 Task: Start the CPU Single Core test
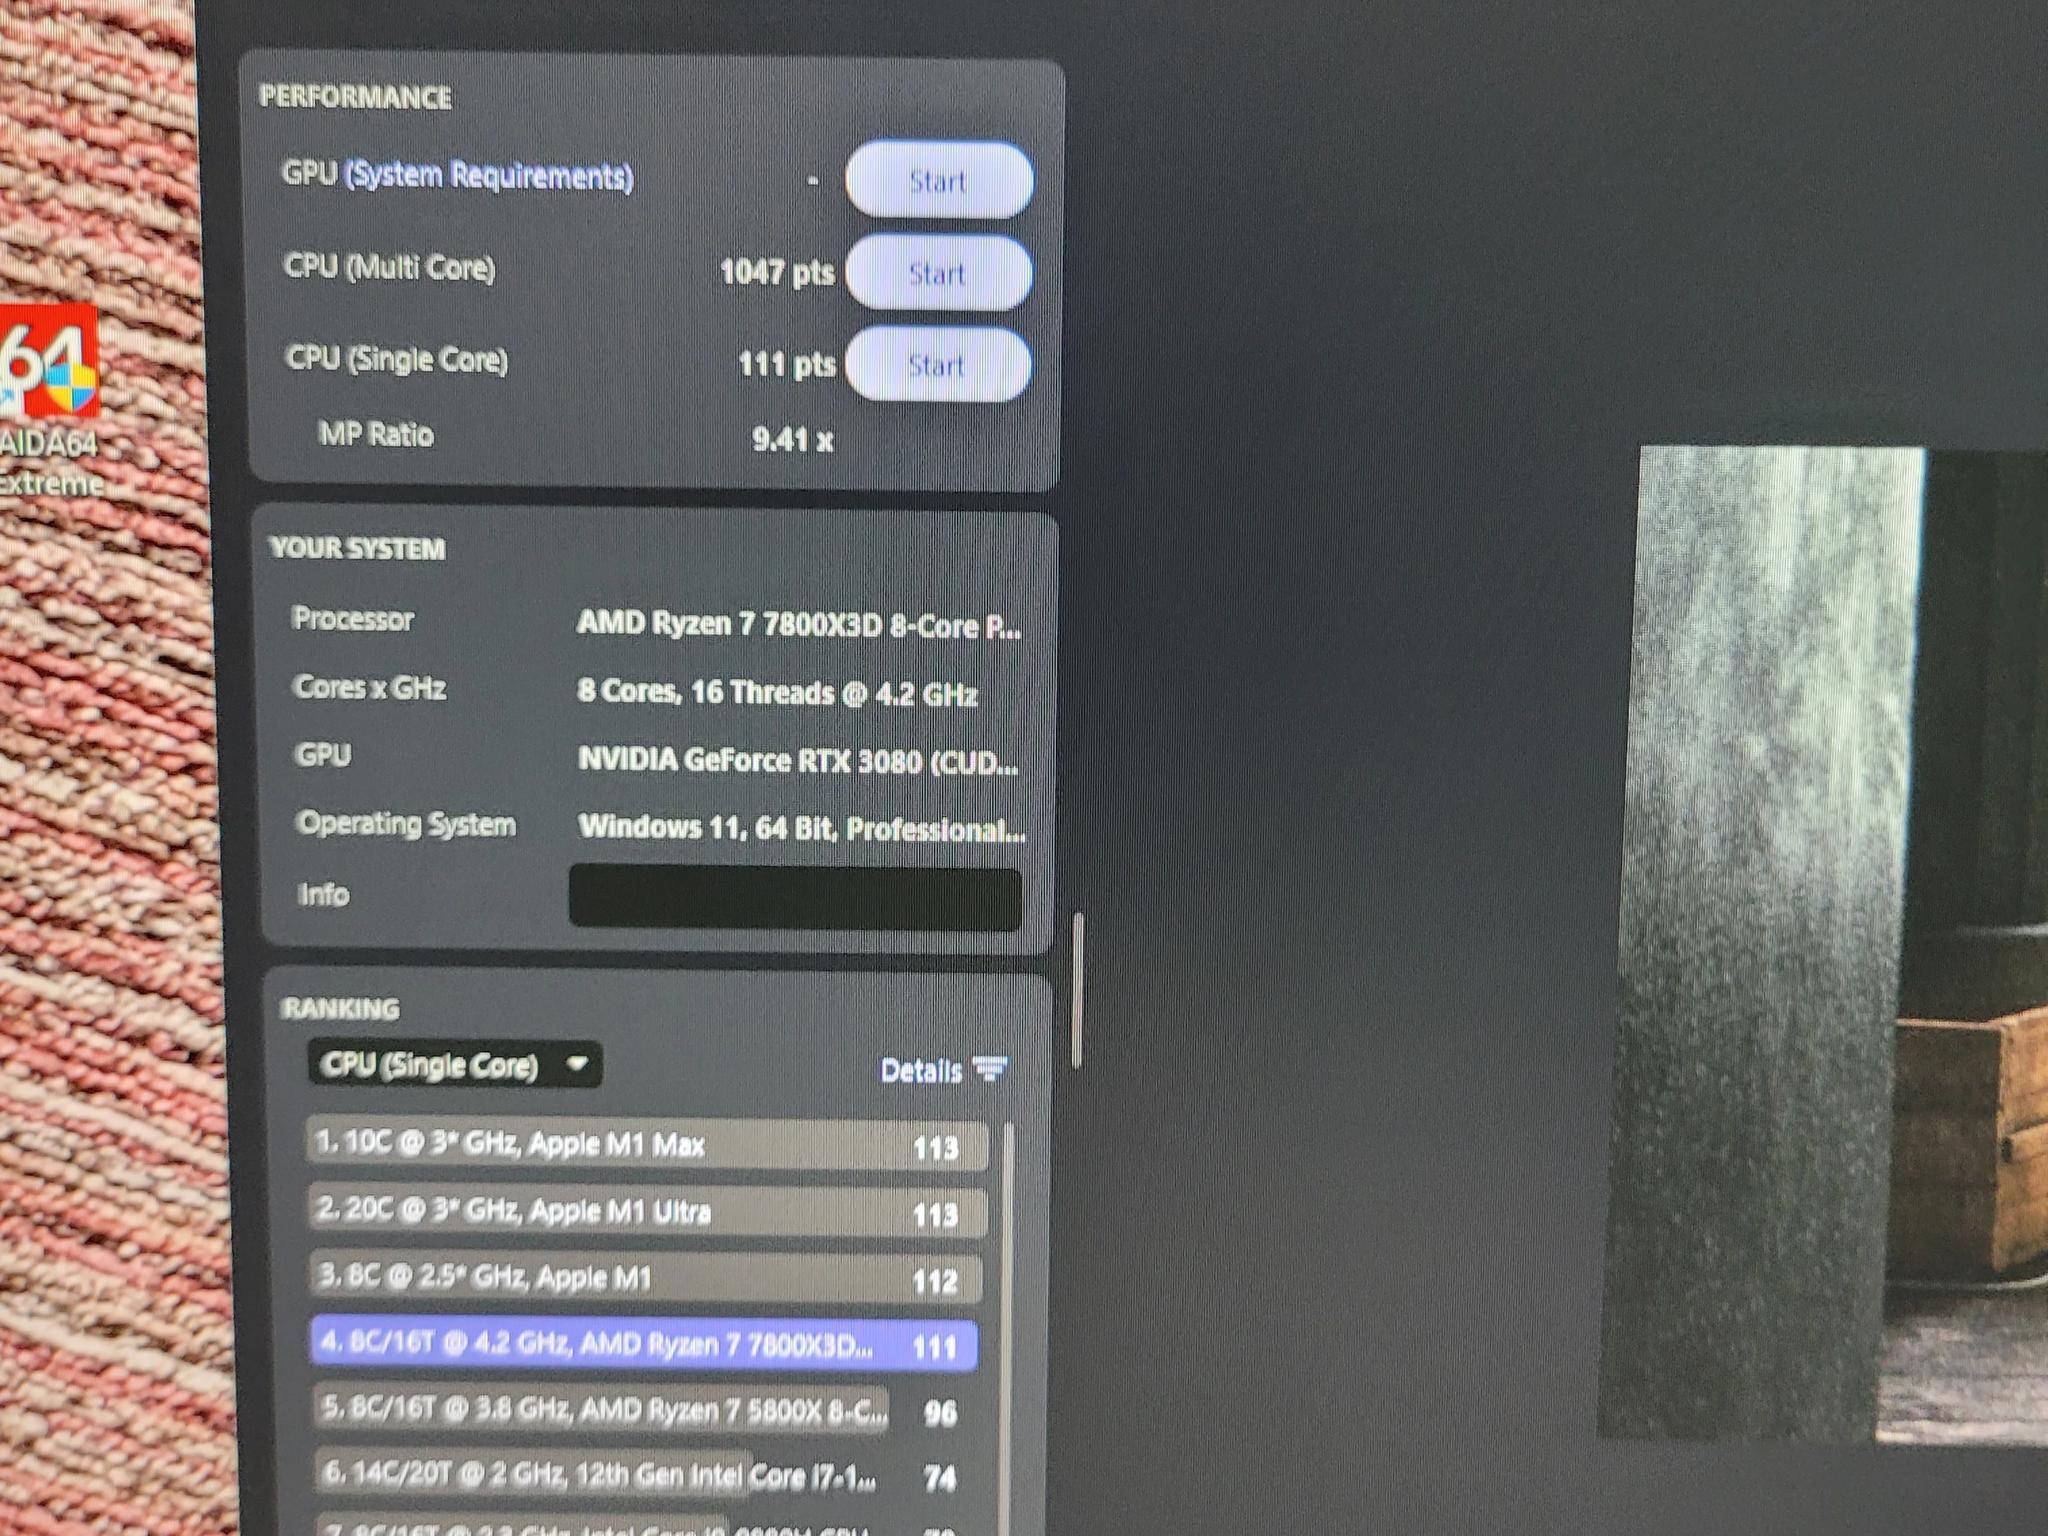pos(937,365)
